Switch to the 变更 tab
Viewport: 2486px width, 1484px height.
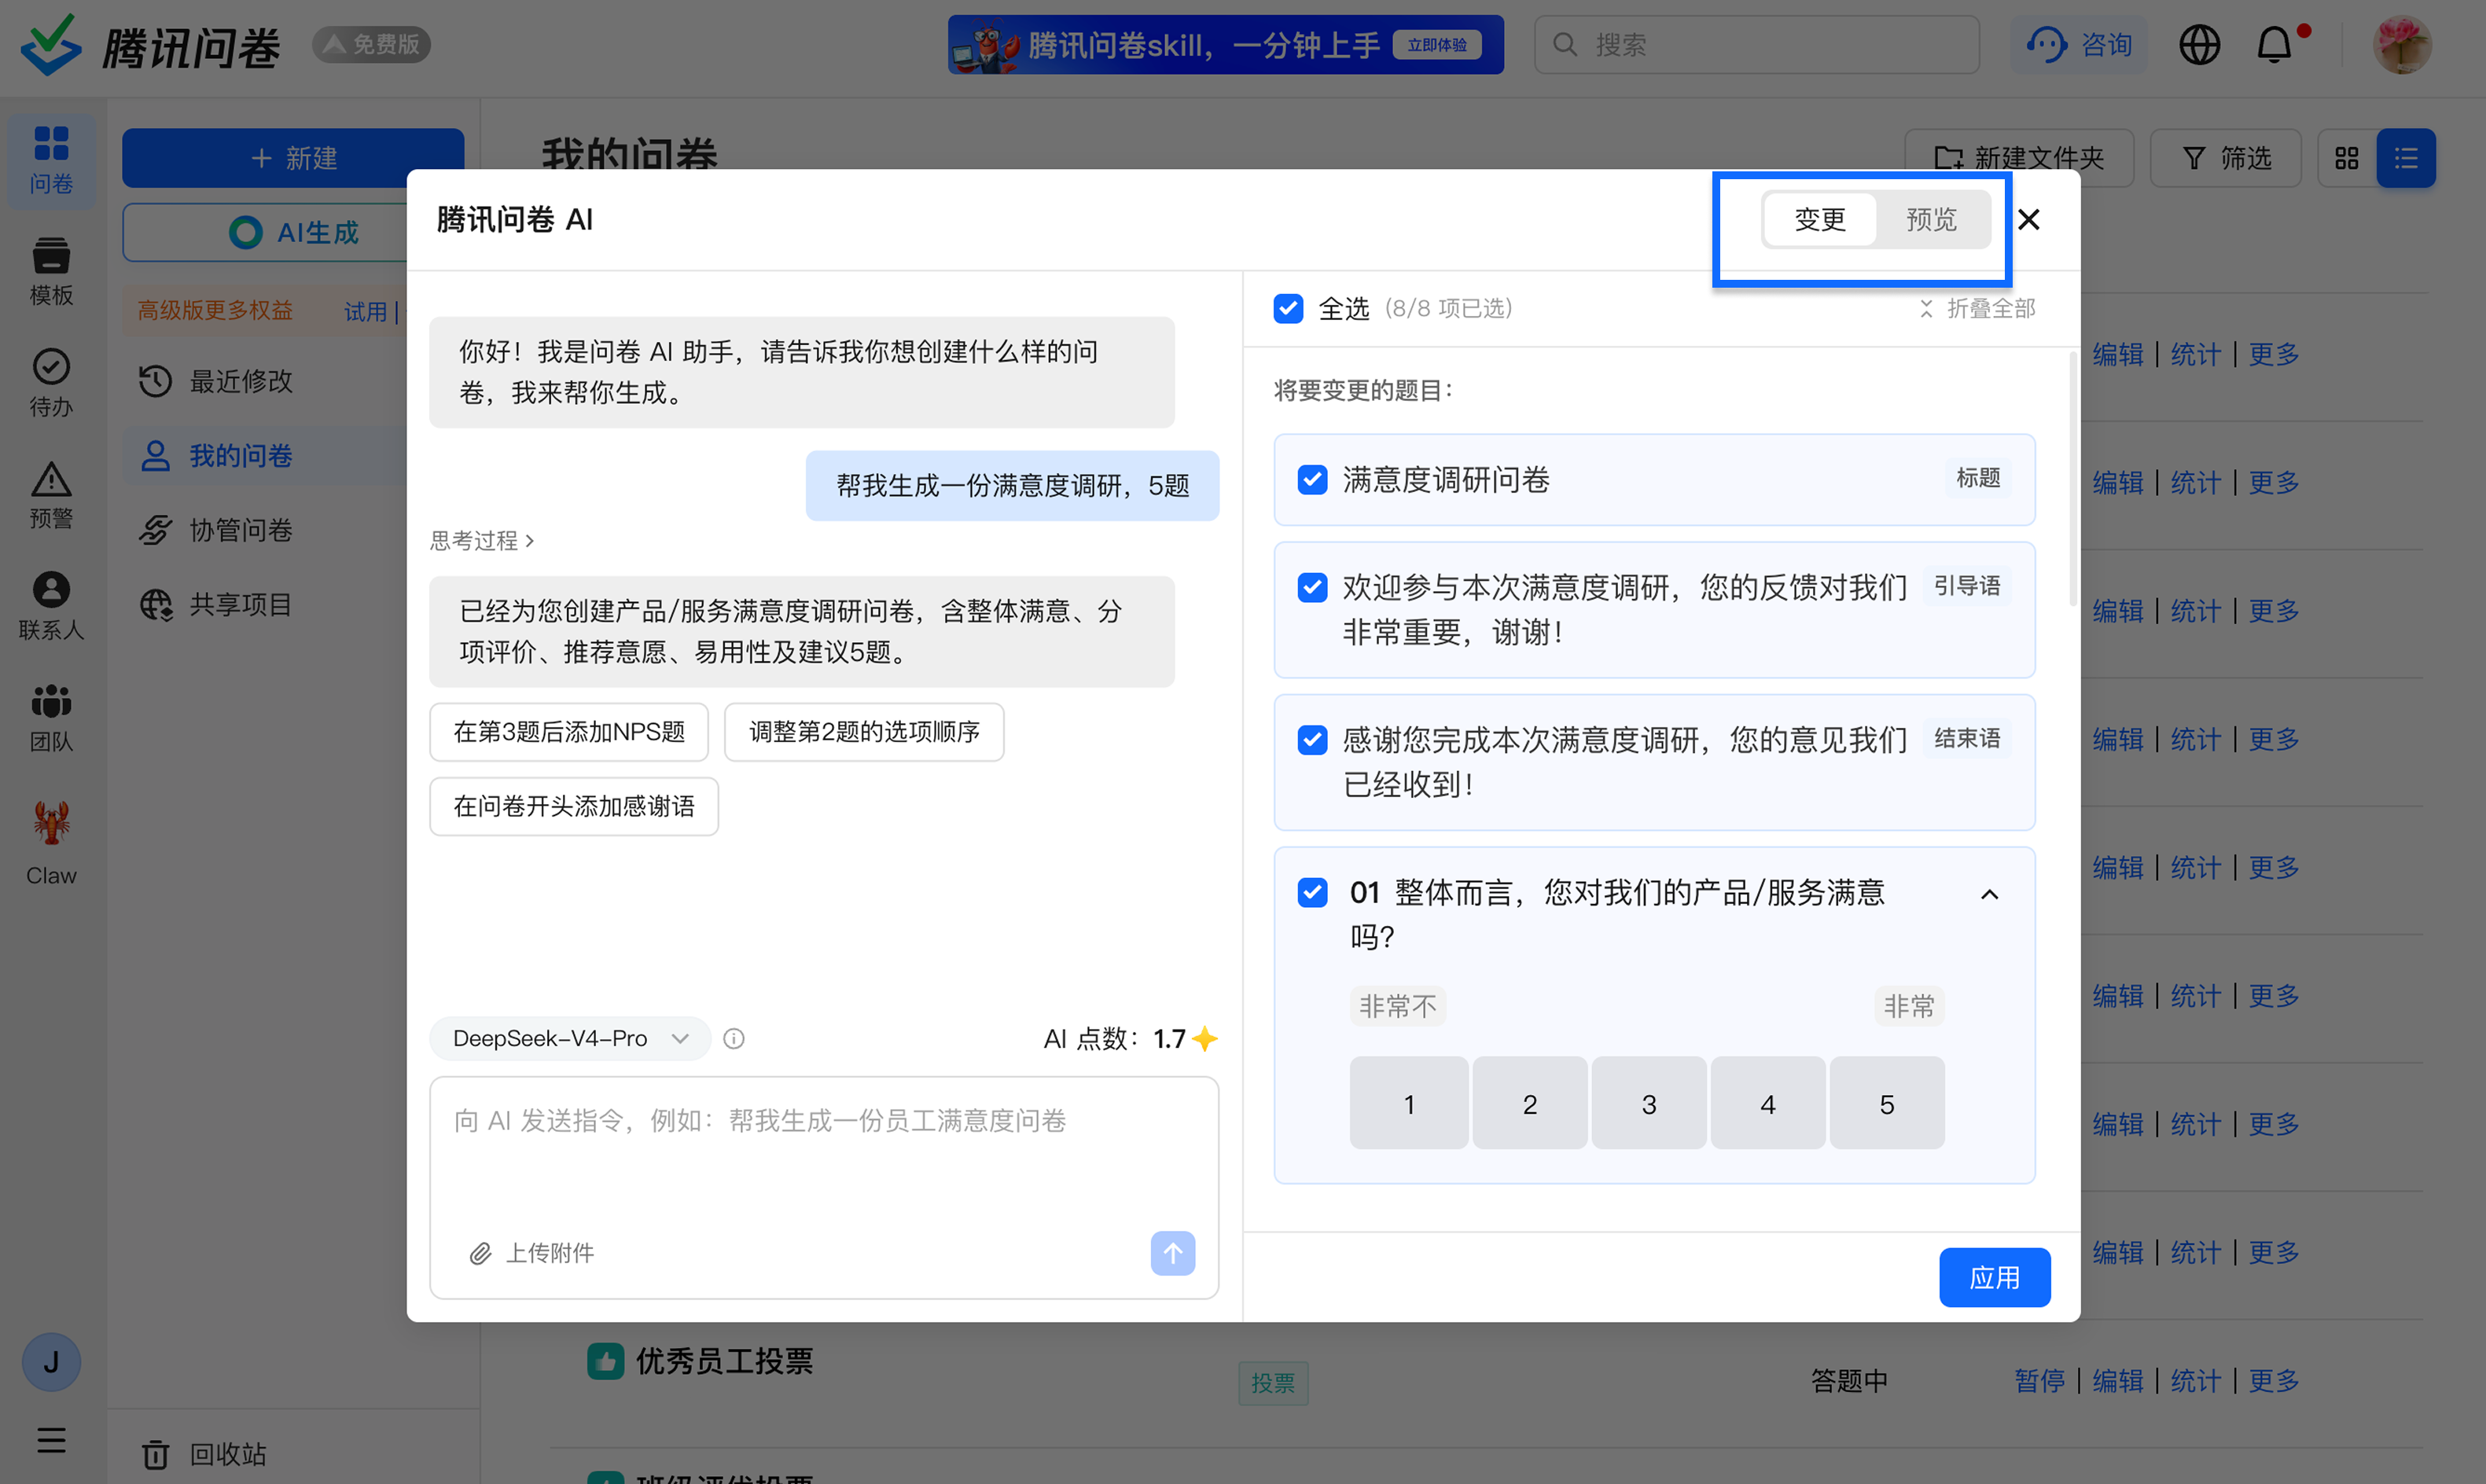1819,219
